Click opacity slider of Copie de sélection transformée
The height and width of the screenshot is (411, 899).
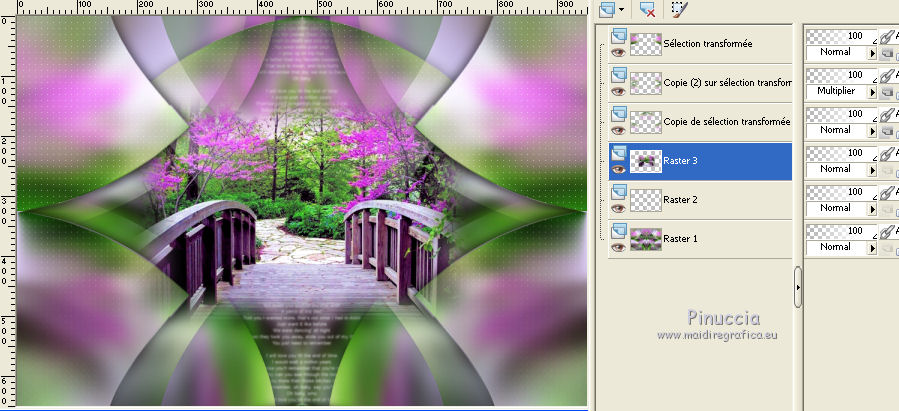click(842, 115)
